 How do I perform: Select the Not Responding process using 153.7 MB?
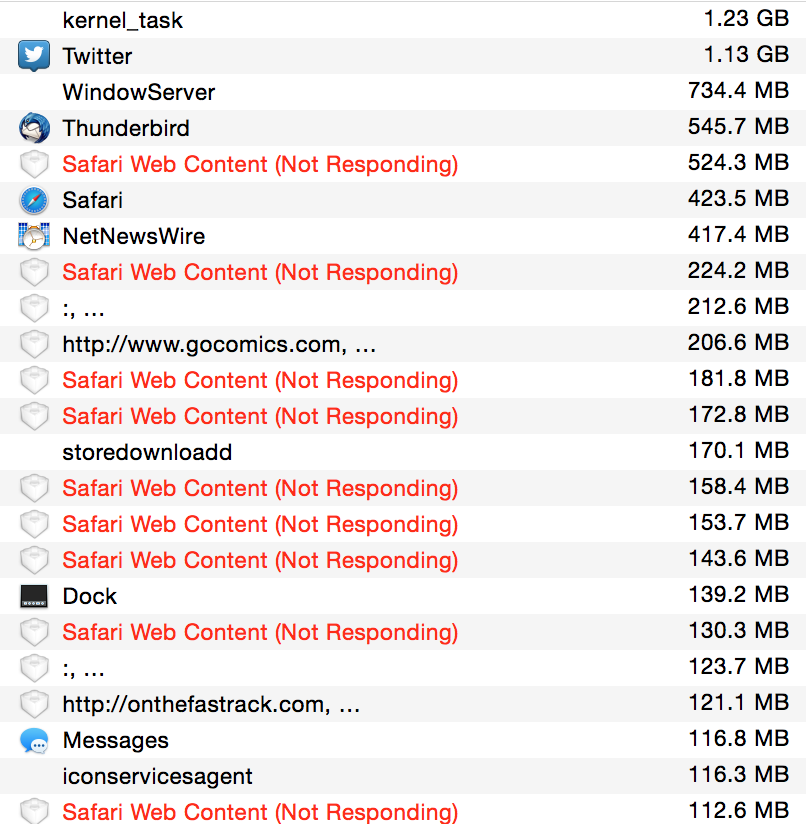coord(260,524)
